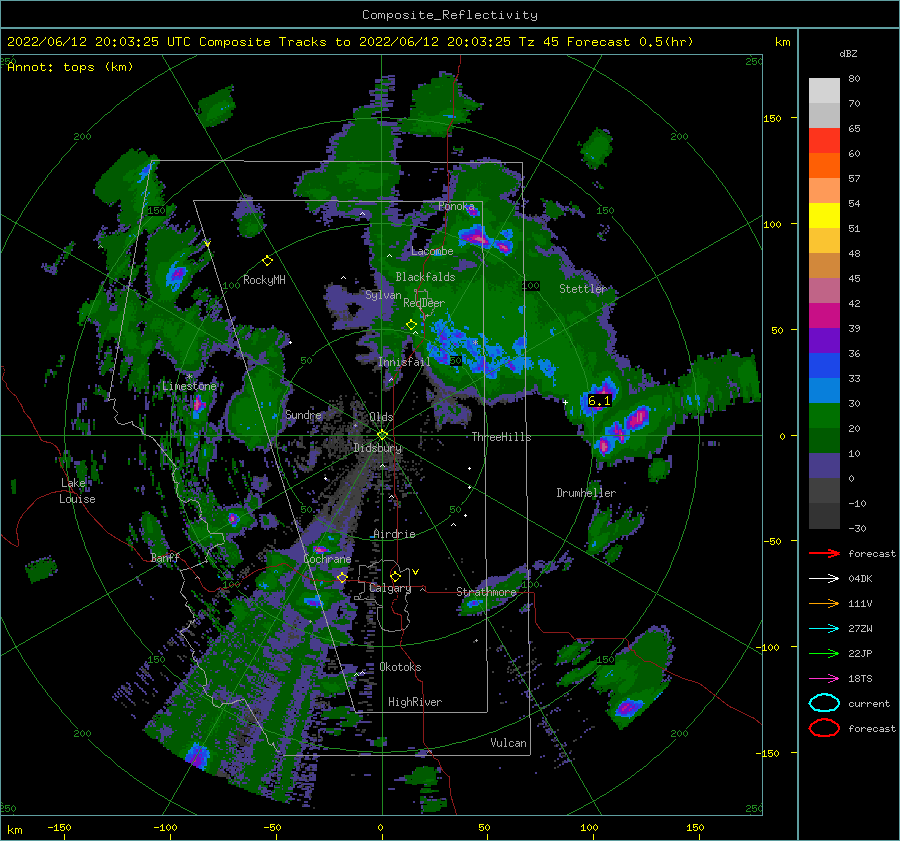The image size is (900, 841).
Task: Select the Calgary label
Action: tap(390, 588)
